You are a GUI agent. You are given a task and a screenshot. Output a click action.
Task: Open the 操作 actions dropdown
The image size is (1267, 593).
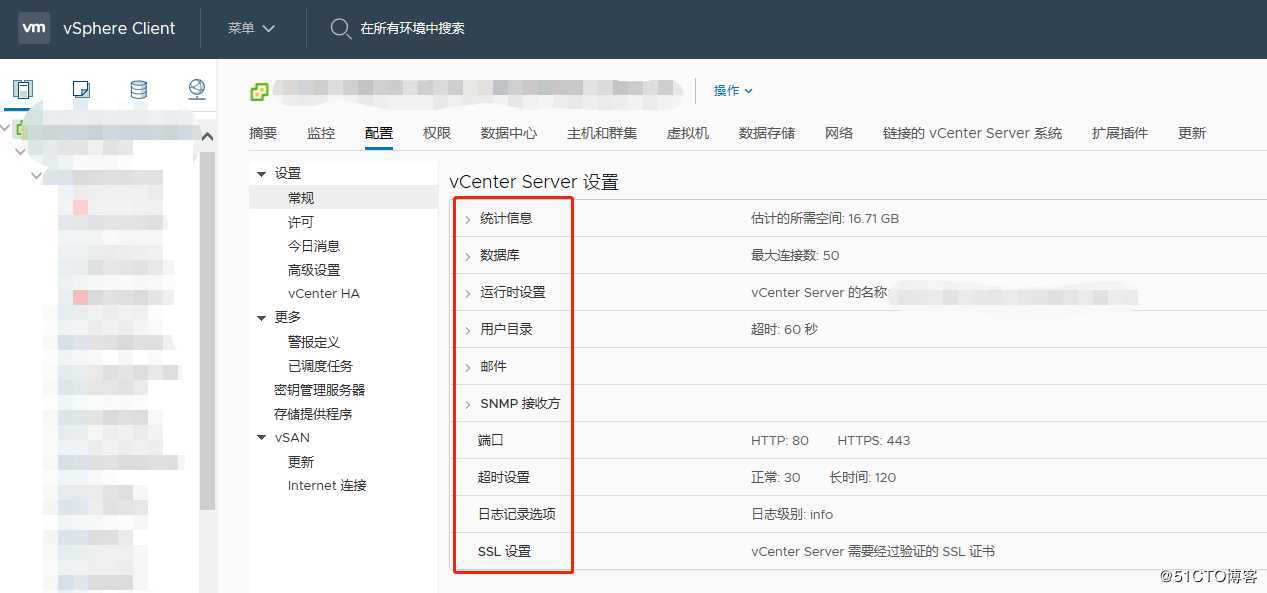click(733, 90)
